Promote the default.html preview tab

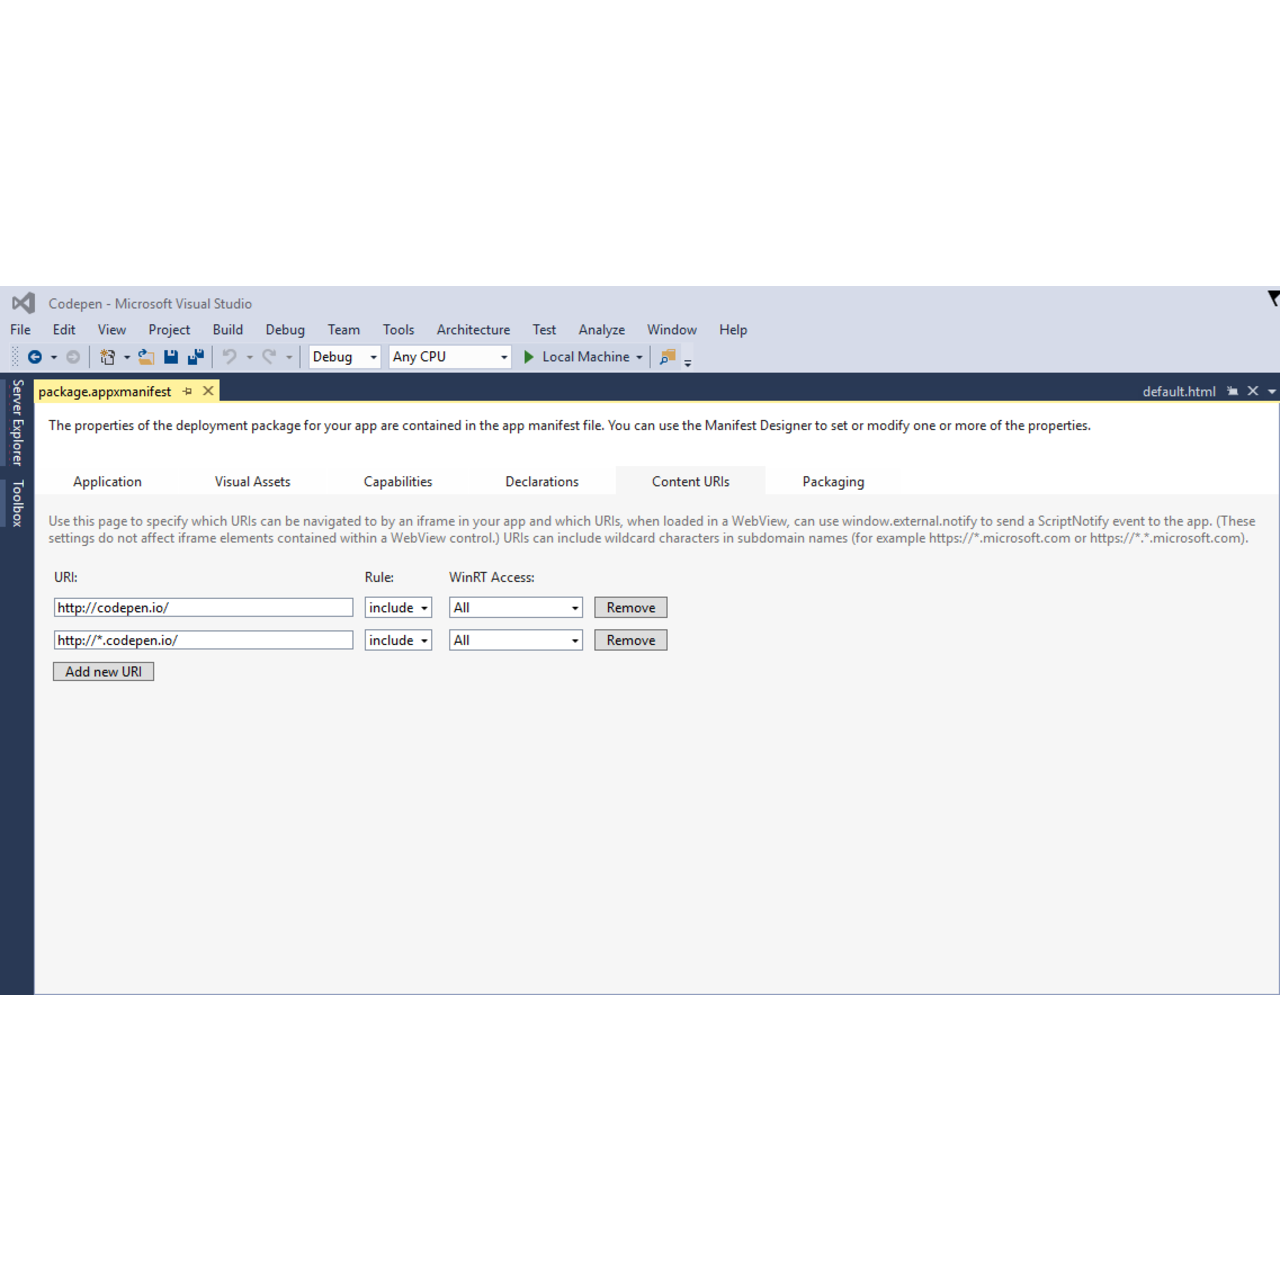[x=1232, y=391]
